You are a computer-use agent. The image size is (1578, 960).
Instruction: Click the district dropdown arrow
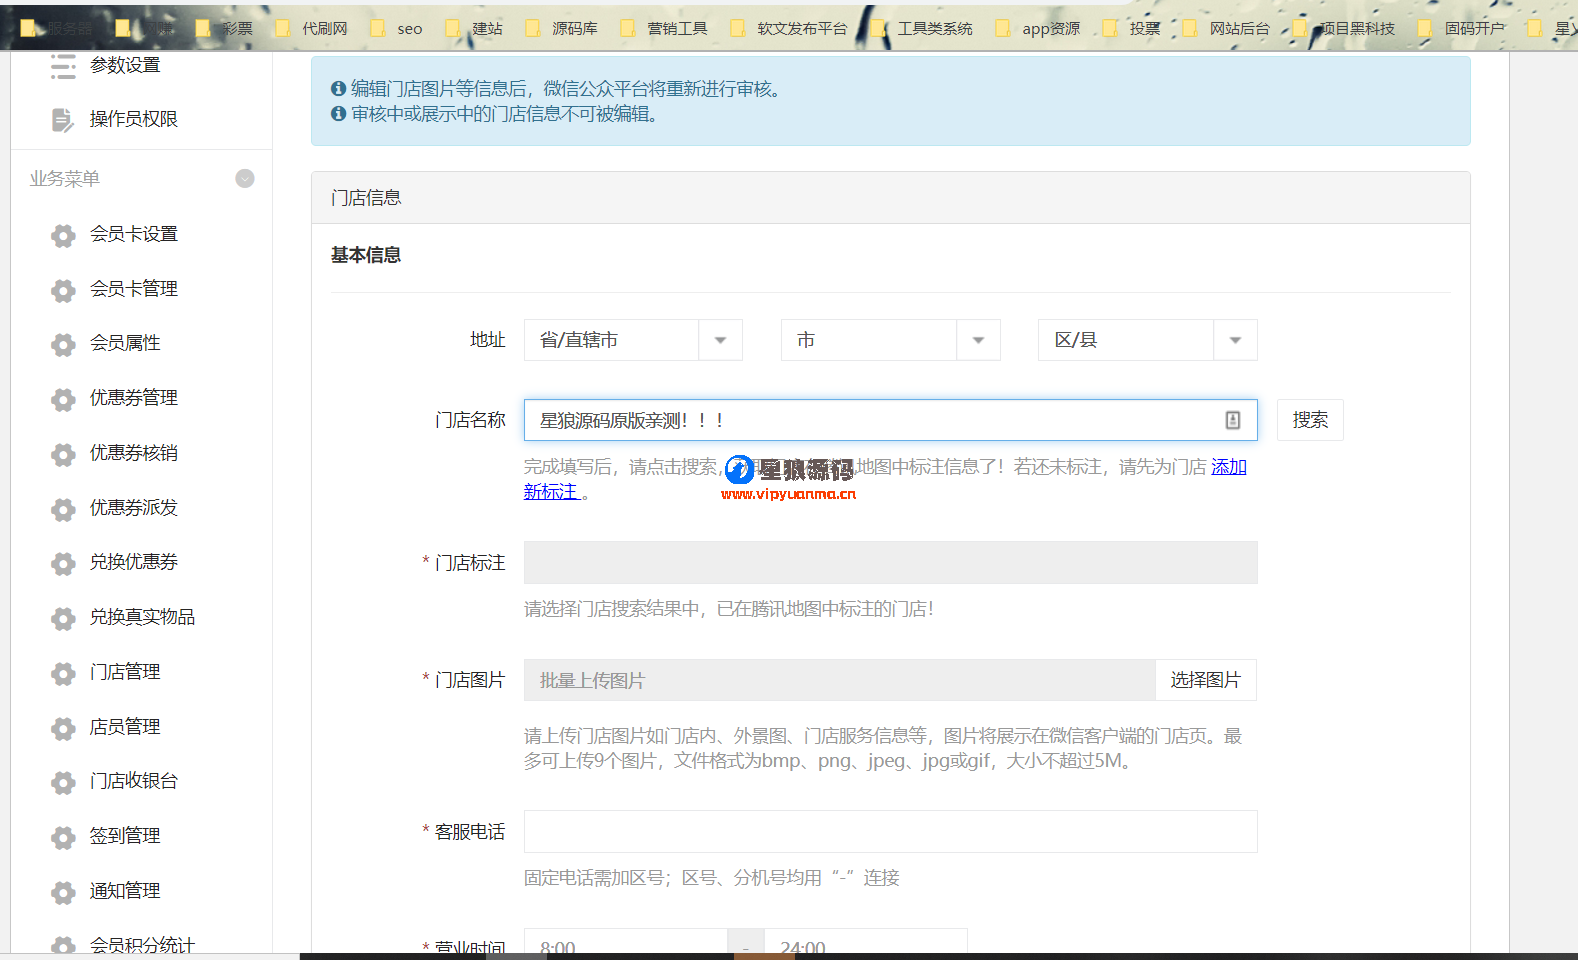pos(1235,340)
